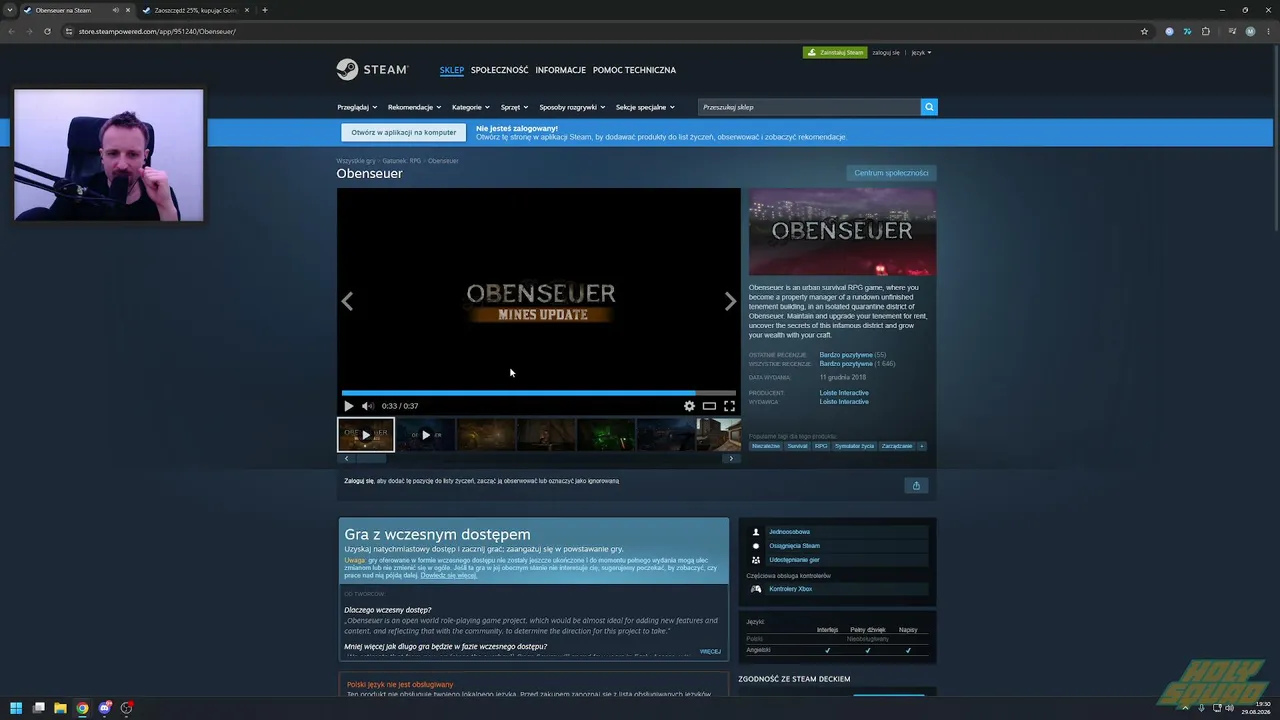Click the Kontrolery Xbox link
Screen dimensions: 1280x720
pyautogui.click(x=790, y=589)
